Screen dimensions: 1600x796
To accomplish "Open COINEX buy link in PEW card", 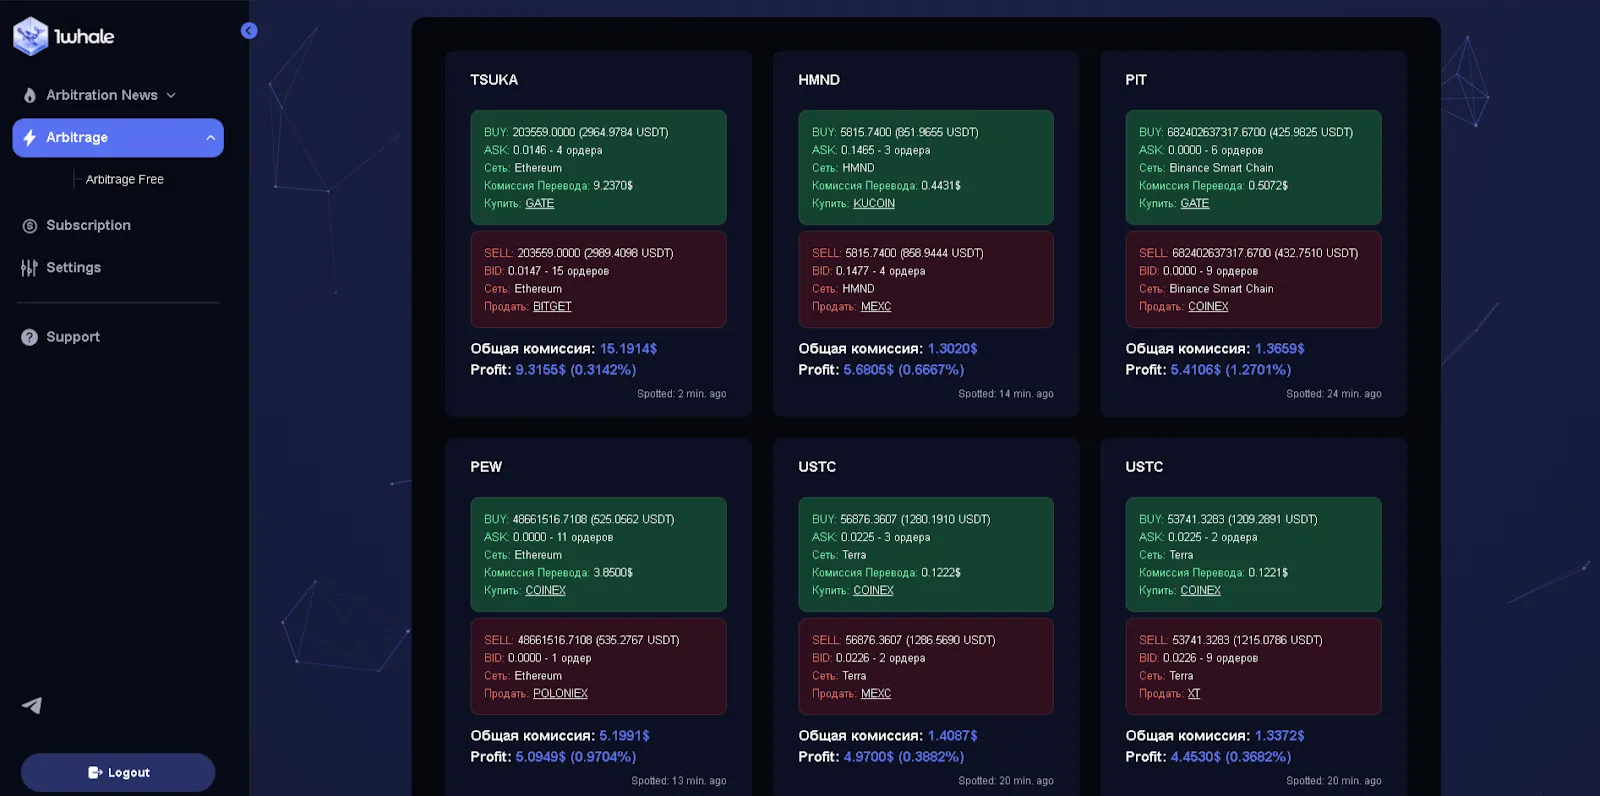I will point(546,590).
